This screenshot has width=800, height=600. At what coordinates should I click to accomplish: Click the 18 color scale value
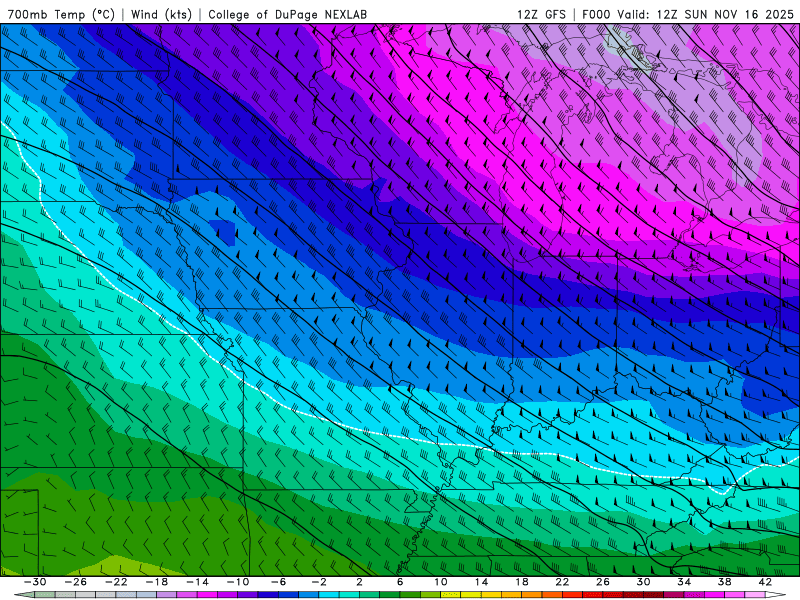tap(522, 582)
